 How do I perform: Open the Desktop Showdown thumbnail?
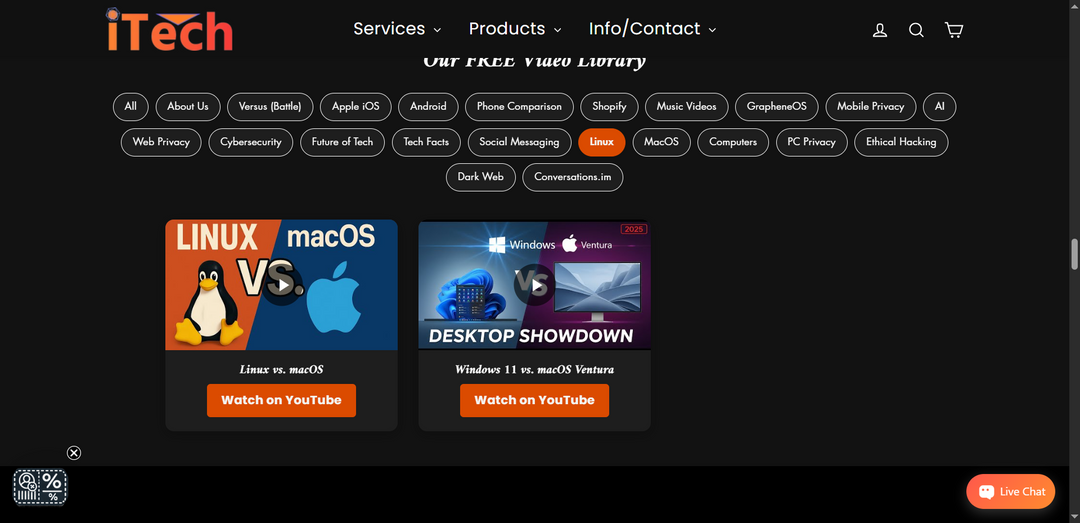pyautogui.click(x=534, y=285)
